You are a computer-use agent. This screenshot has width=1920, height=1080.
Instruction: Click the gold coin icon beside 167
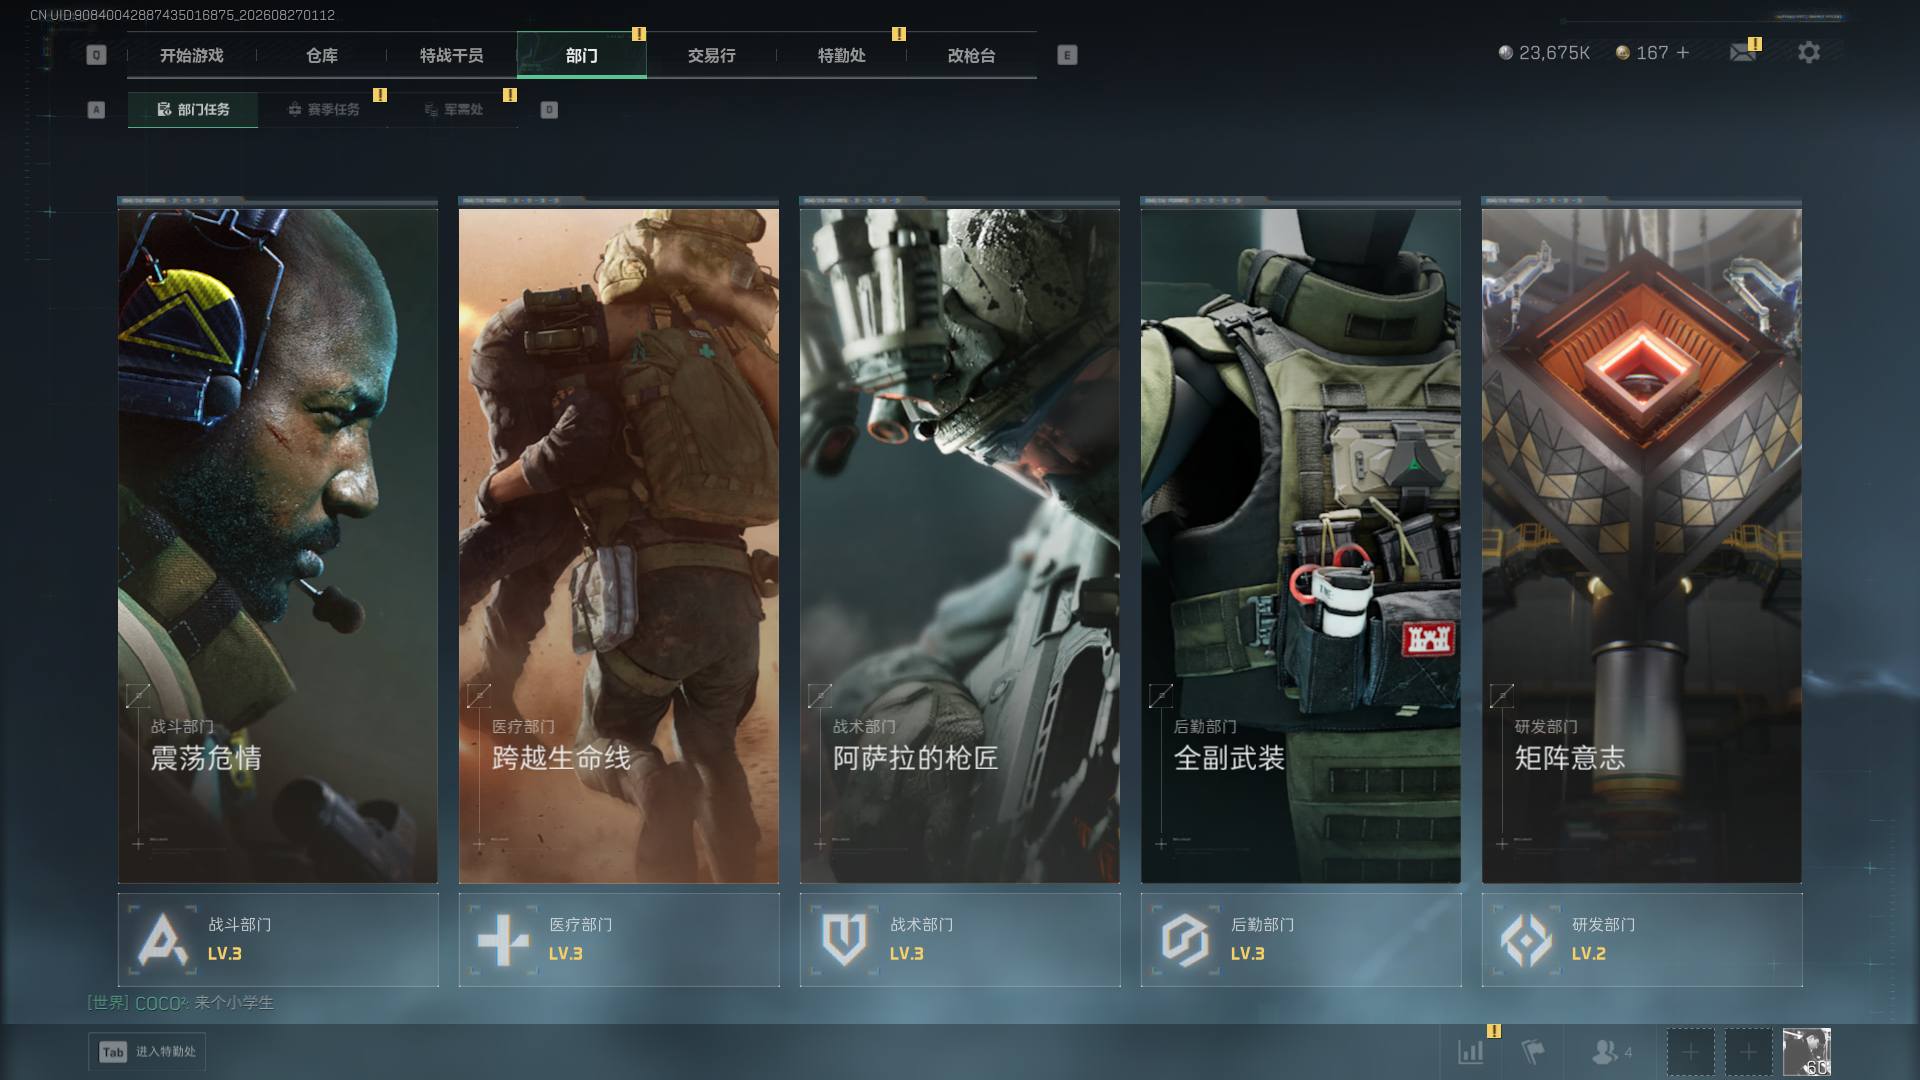tap(1623, 52)
